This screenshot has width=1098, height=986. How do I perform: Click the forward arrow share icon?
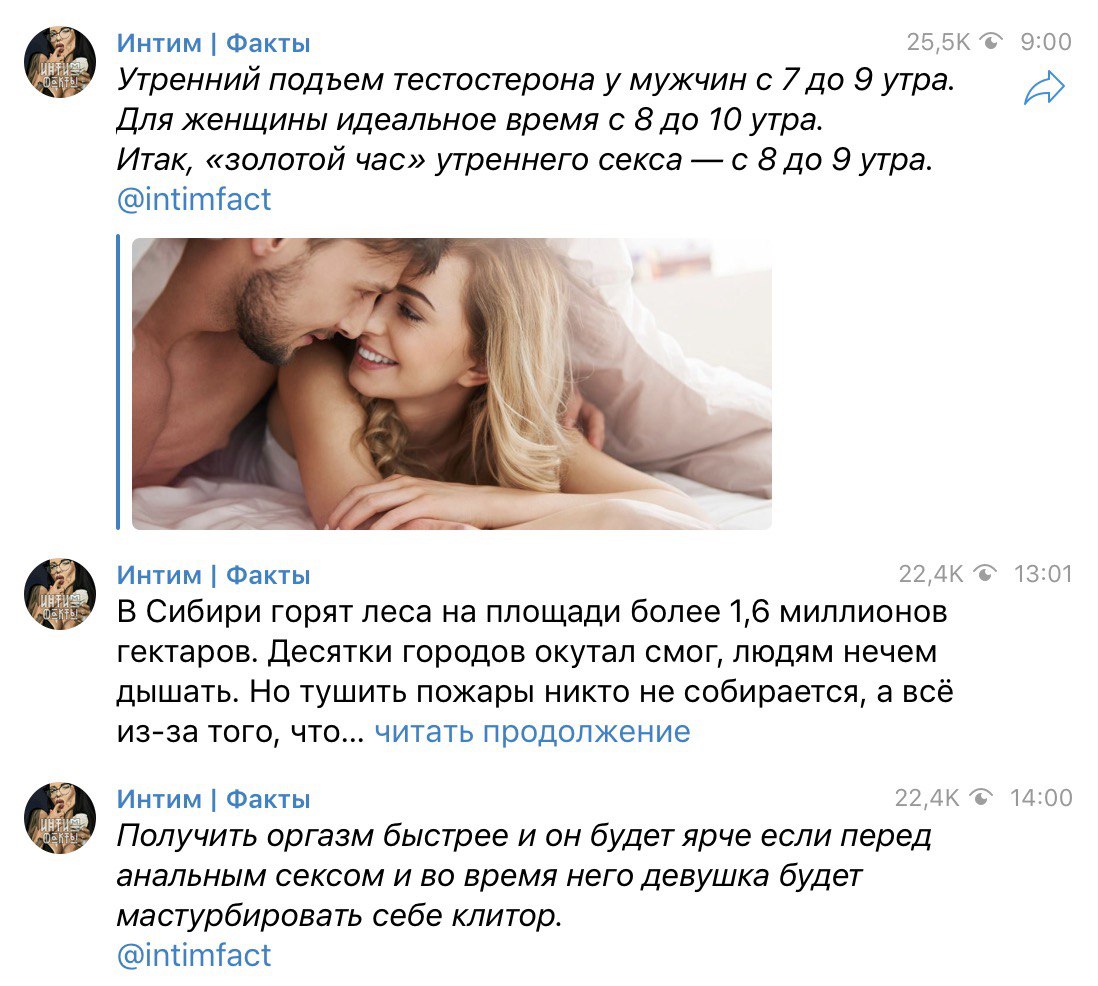(x=1043, y=88)
